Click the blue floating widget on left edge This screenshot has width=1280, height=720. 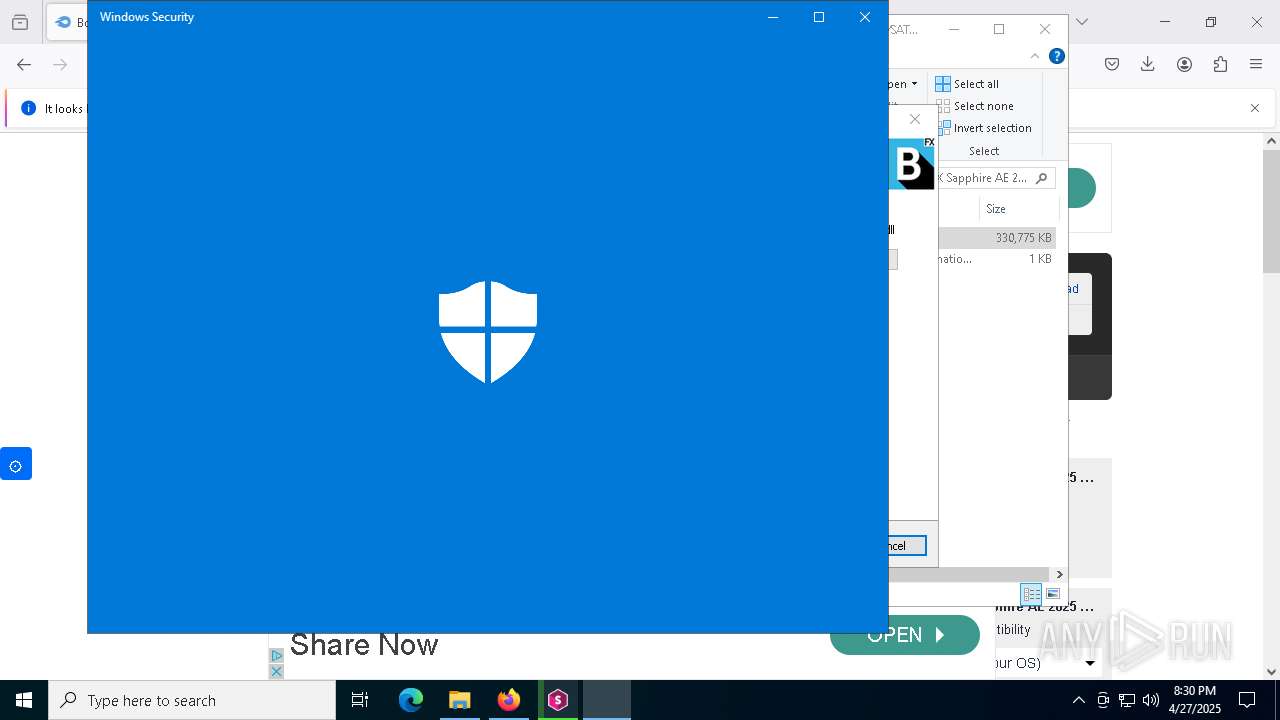[16, 464]
